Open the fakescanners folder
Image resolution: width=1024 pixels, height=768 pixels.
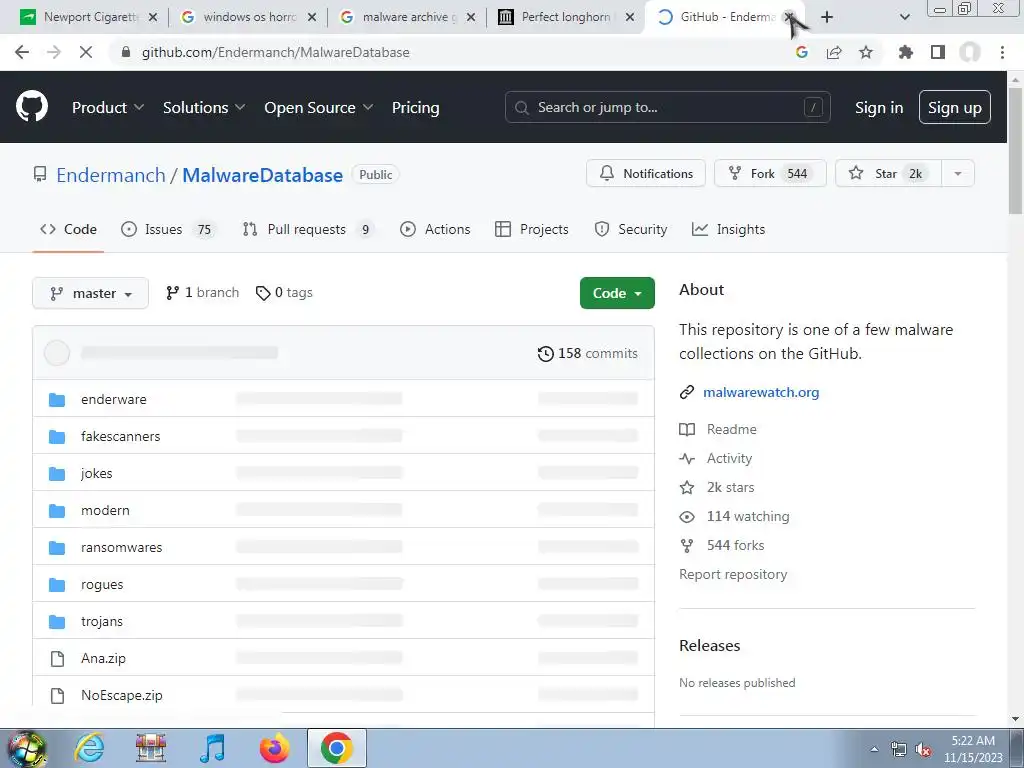click(x=120, y=436)
